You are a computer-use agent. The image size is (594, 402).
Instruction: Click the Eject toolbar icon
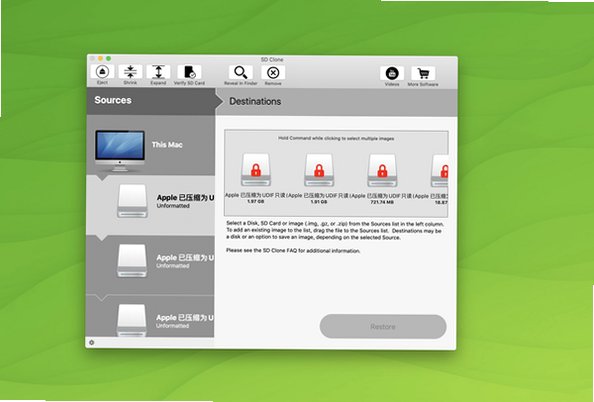(x=102, y=72)
